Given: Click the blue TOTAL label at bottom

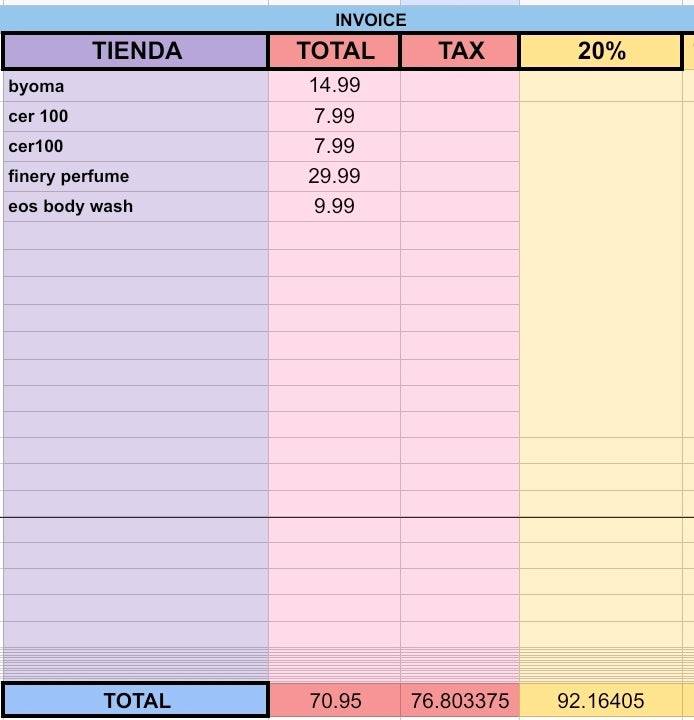Looking at the screenshot, I should click(x=136, y=700).
